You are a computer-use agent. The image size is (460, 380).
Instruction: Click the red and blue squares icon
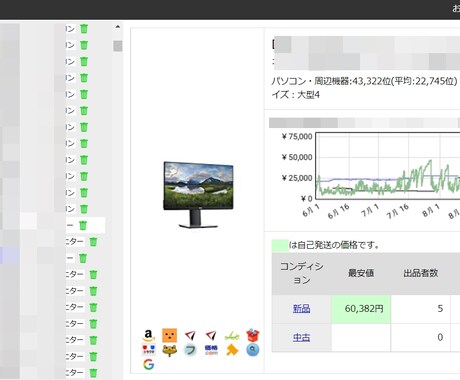coord(148,350)
